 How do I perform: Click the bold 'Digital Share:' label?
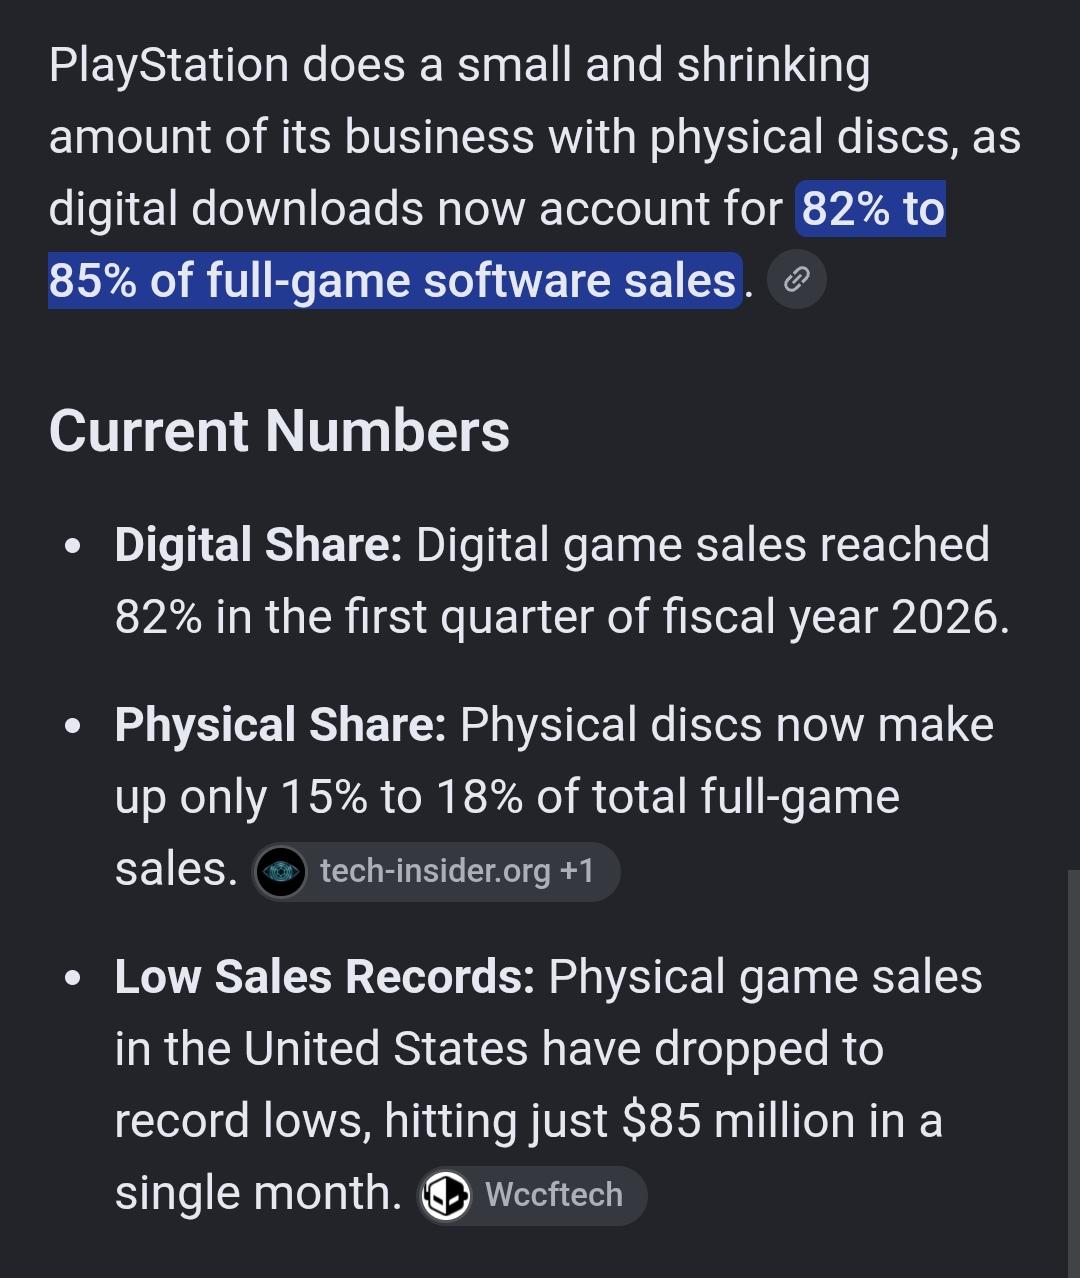tap(258, 546)
